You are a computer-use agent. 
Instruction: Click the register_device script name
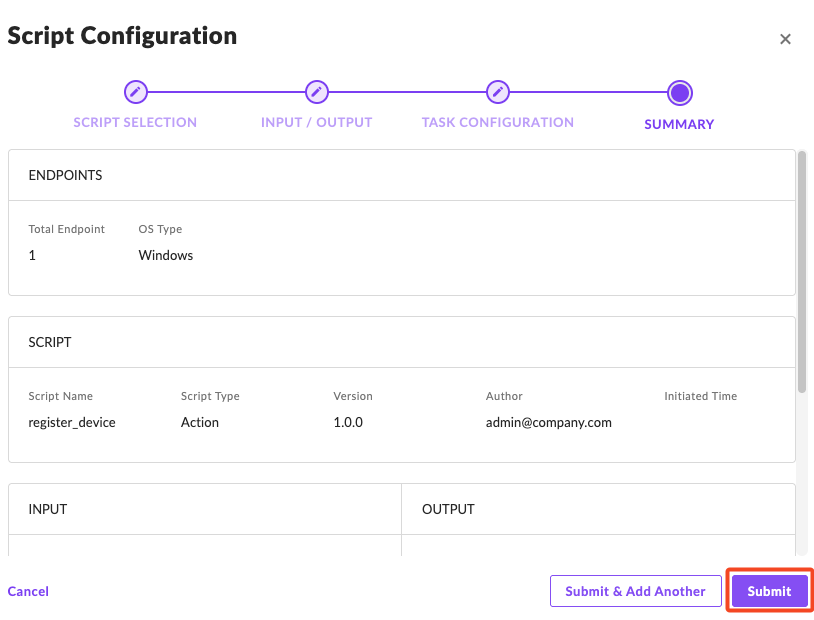[x=72, y=422]
